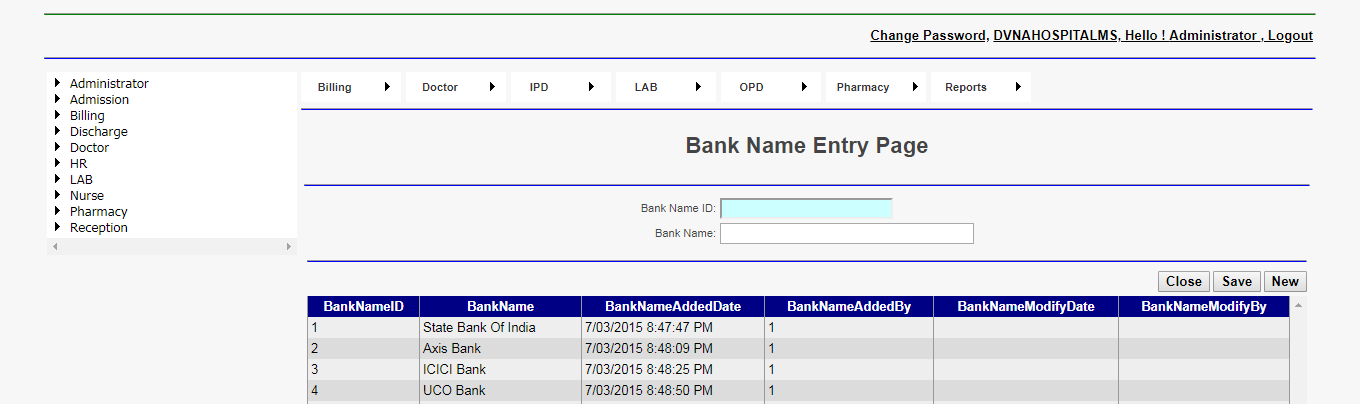Click the Close button
The image size is (1360, 404).
[1184, 282]
